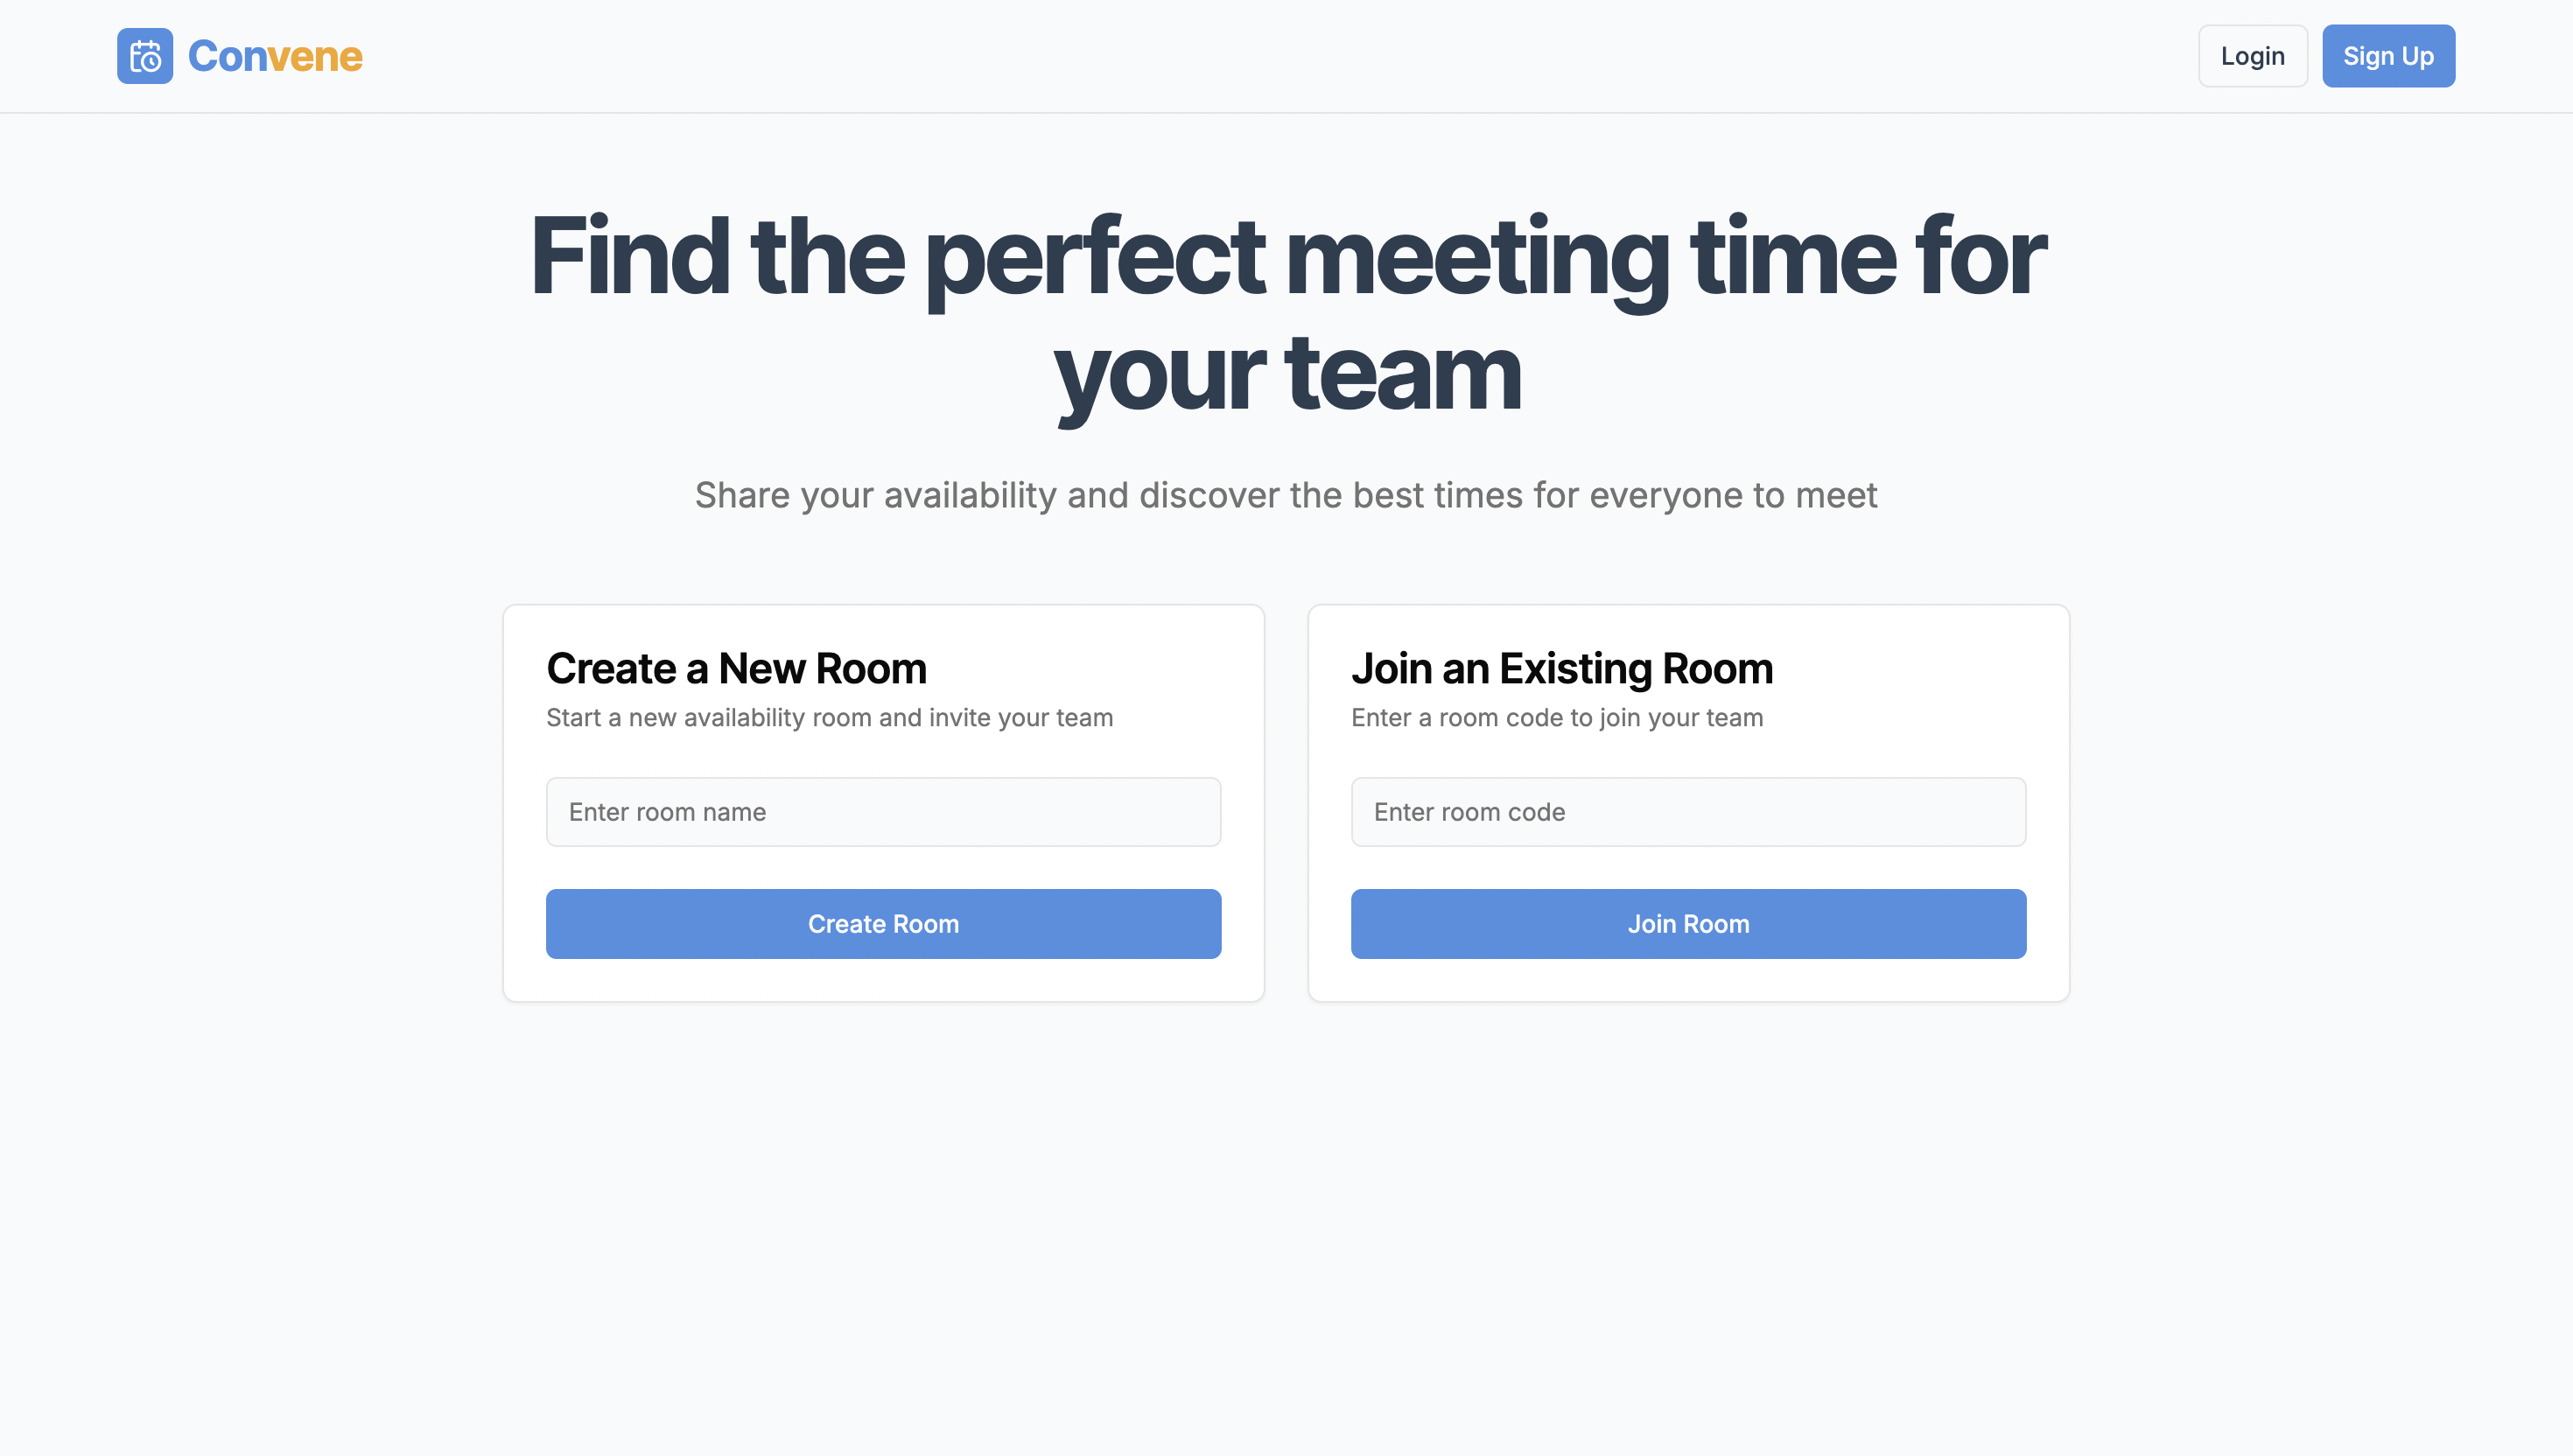Click the "Find the perfect meeting time" headline
The image size is (2573, 1456).
[x=1287, y=257]
